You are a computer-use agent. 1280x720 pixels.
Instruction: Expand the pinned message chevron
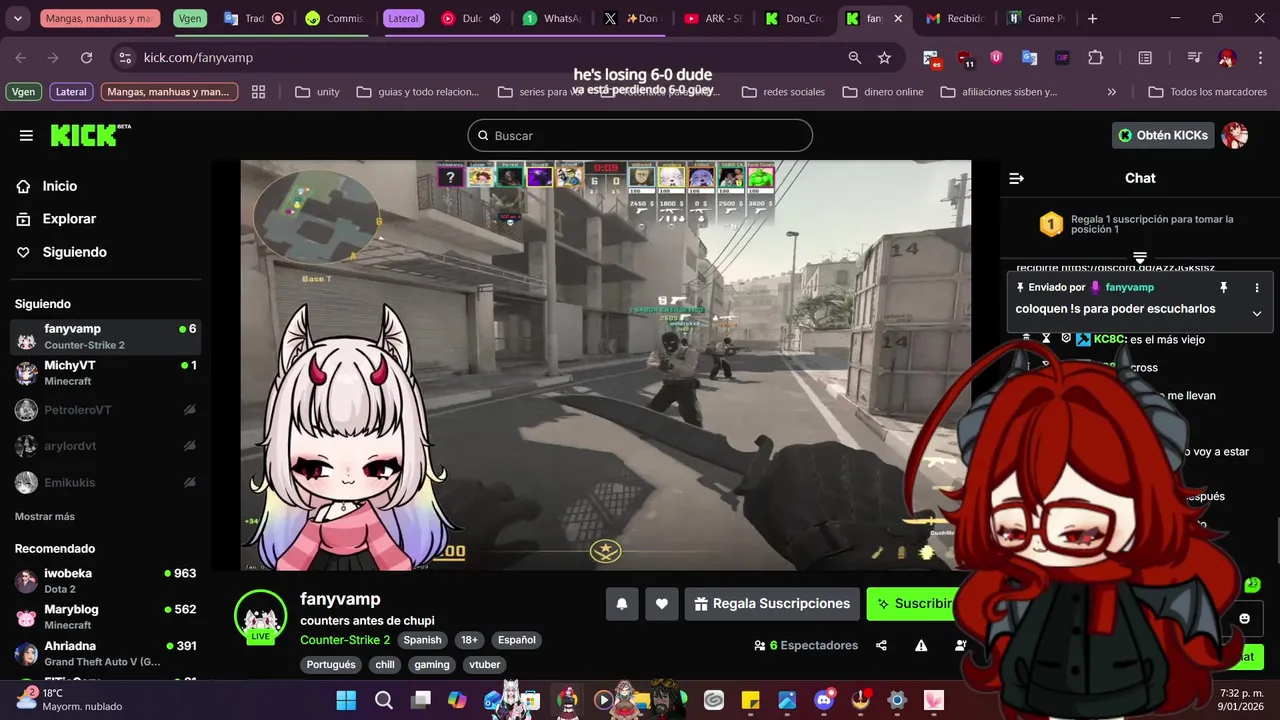[x=1257, y=313]
